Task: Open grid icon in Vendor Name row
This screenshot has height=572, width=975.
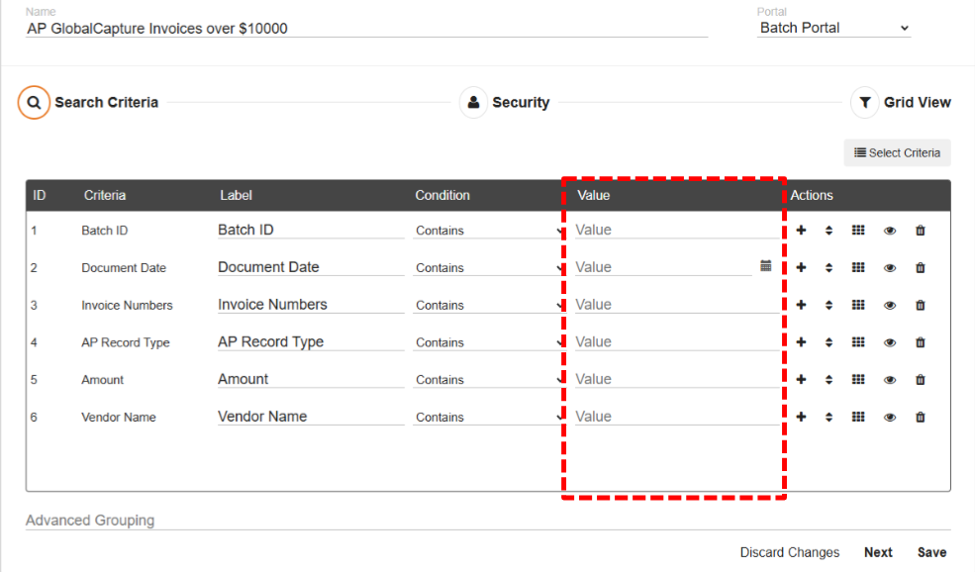Action: point(858,417)
